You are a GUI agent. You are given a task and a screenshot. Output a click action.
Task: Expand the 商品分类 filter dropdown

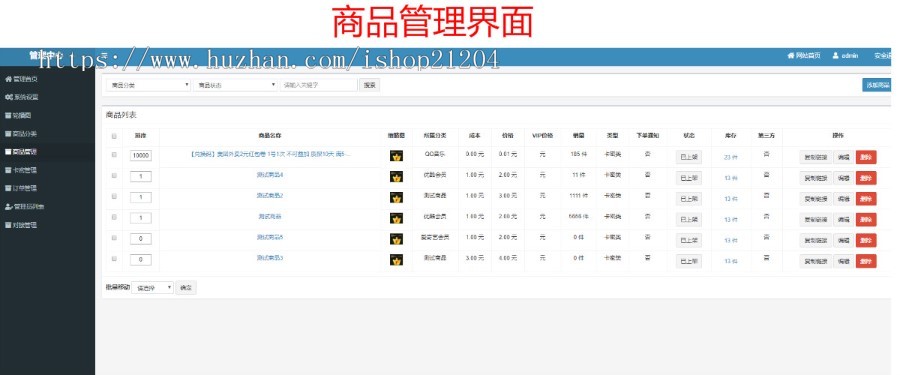pos(148,85)
